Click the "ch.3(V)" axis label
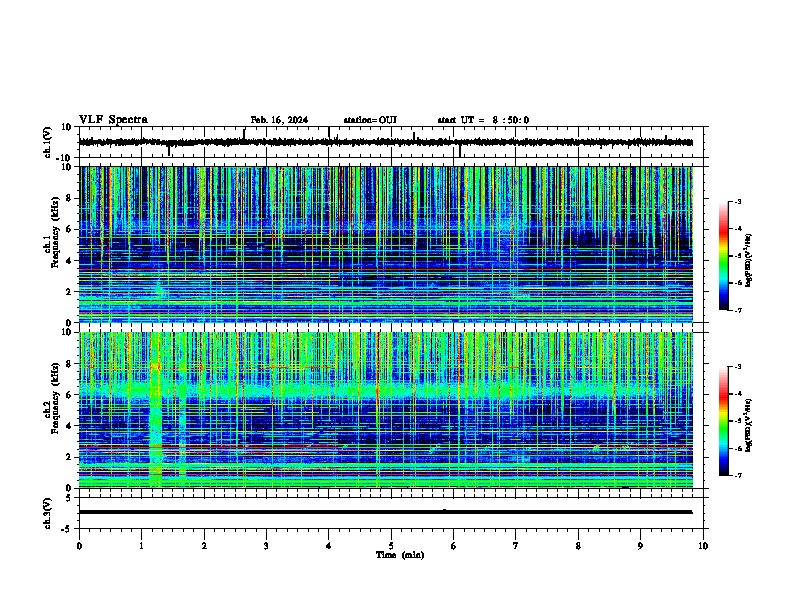Image resolution: width=792 pixels, height=612 pixels. [x=48, y=513]
